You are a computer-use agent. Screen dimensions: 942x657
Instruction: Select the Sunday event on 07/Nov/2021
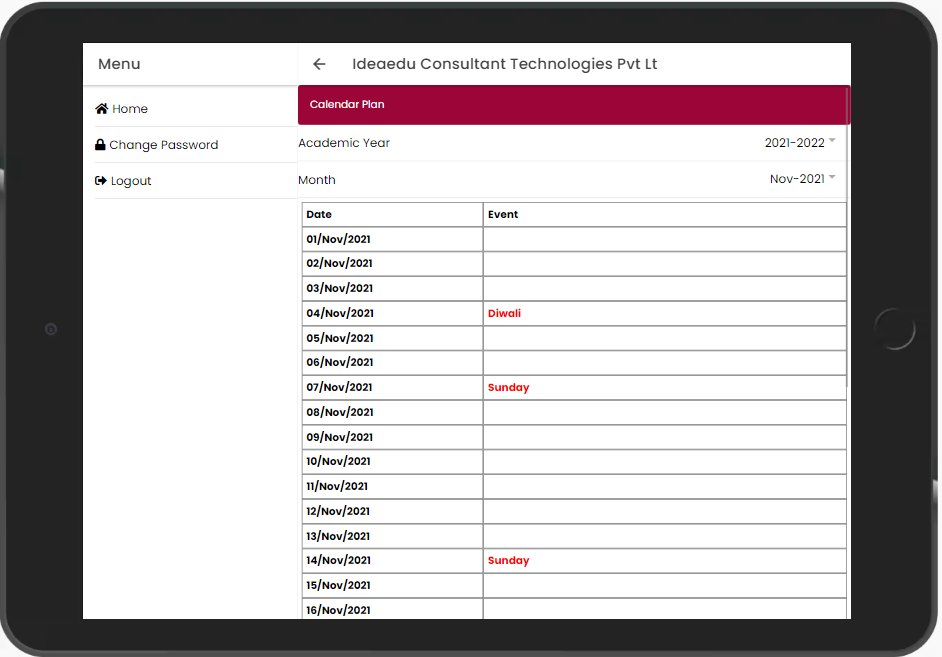pyautogui.click(x=508, y=387)
